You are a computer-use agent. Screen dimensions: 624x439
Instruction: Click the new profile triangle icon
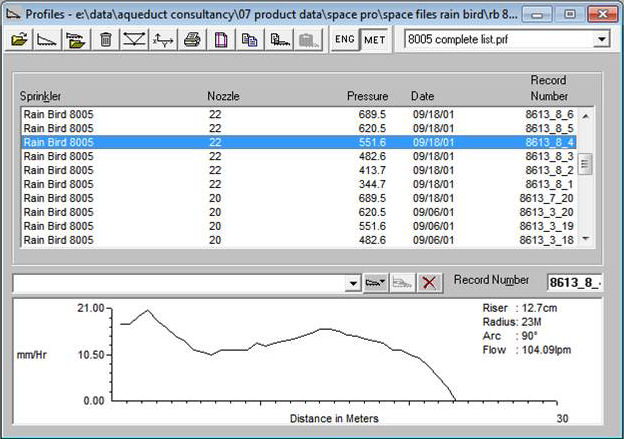[x=47, y=39]
